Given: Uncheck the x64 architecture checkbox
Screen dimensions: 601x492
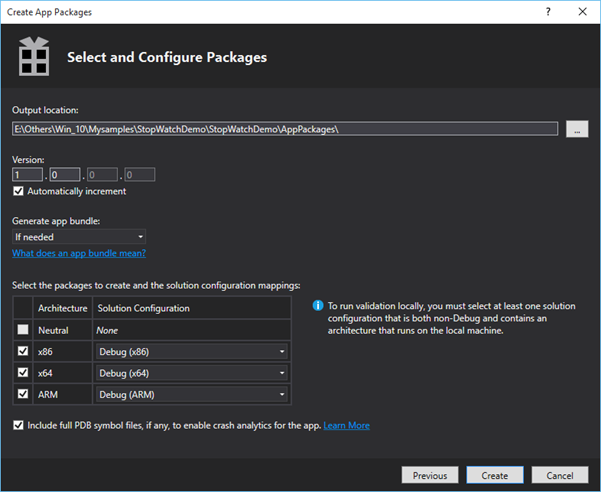Looking at the screenshot, I should tap(22, 373).
